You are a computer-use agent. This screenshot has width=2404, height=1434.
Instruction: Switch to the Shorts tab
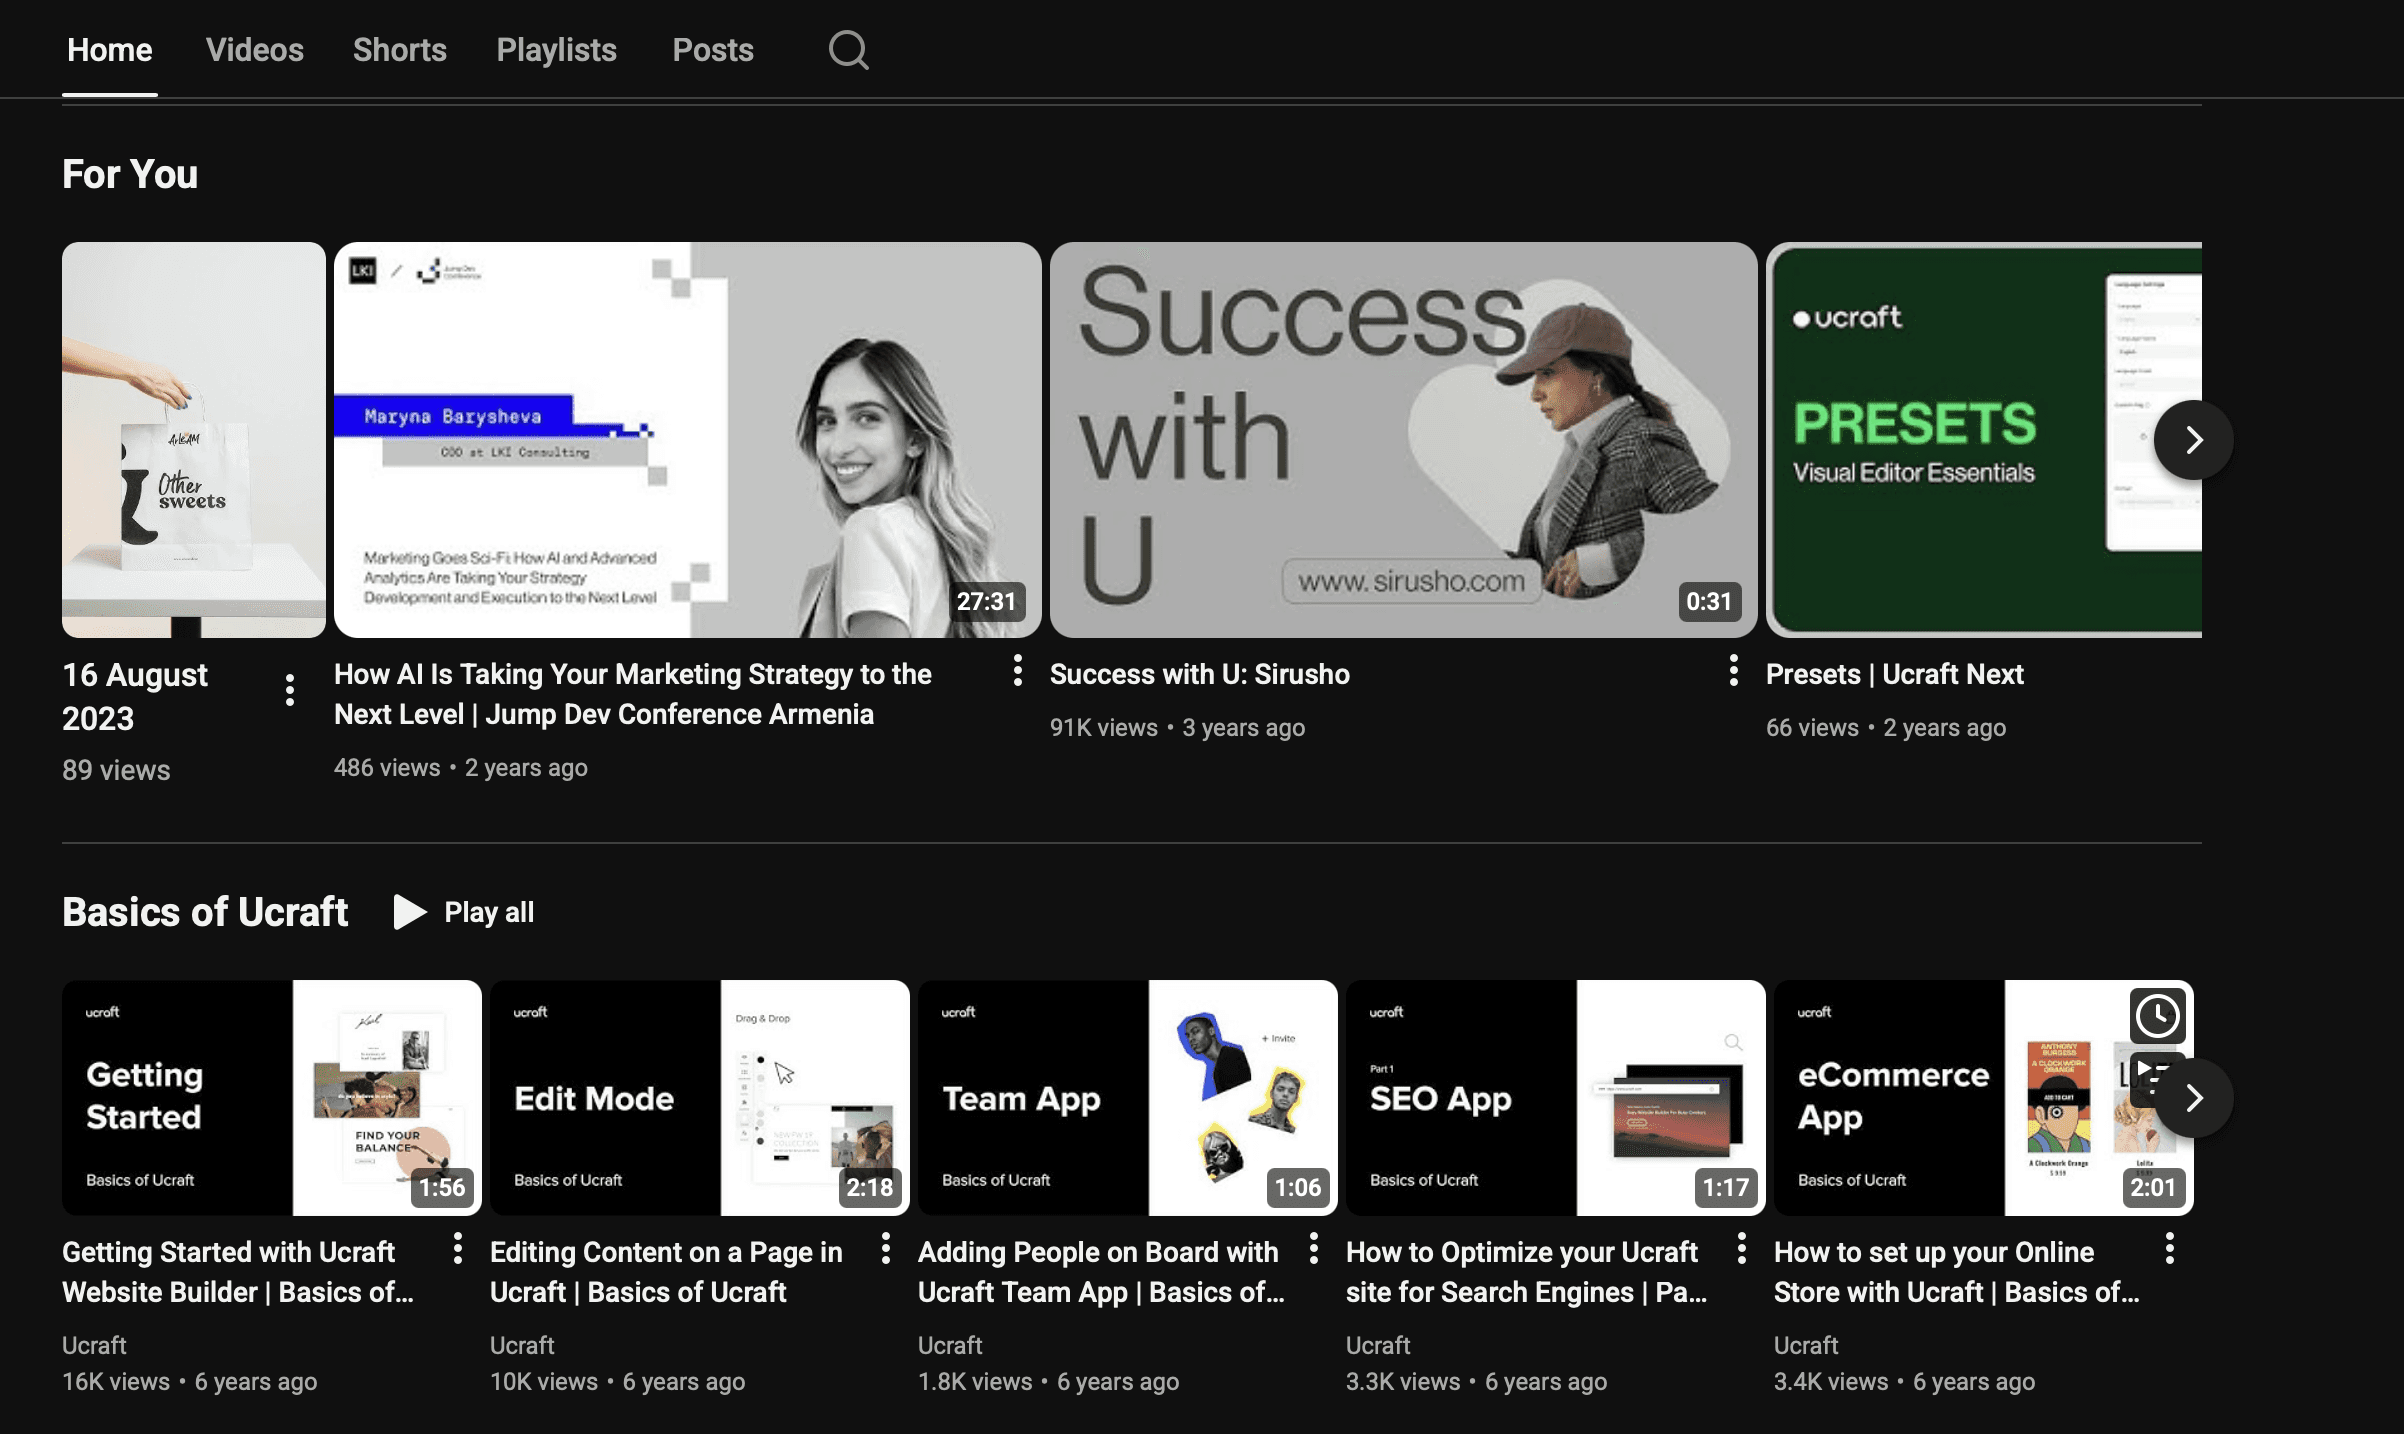pyautogui.click(x=400, y=50)
